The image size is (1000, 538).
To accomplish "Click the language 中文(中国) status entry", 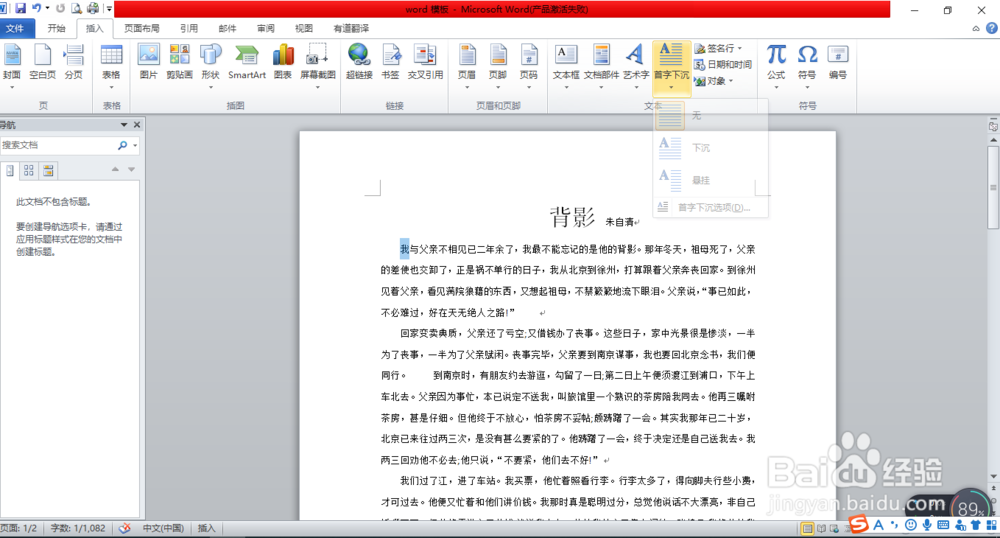I will (163, 528).
